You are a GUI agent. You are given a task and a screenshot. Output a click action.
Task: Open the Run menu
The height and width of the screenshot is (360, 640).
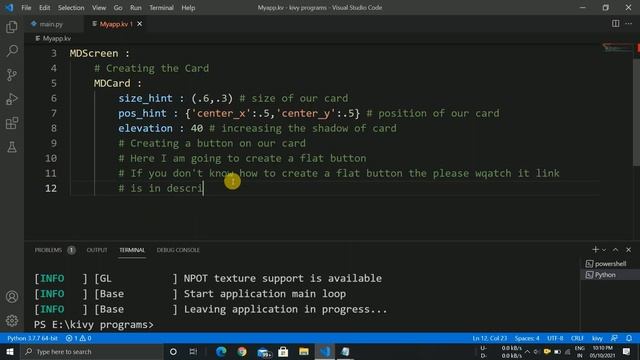136,8
